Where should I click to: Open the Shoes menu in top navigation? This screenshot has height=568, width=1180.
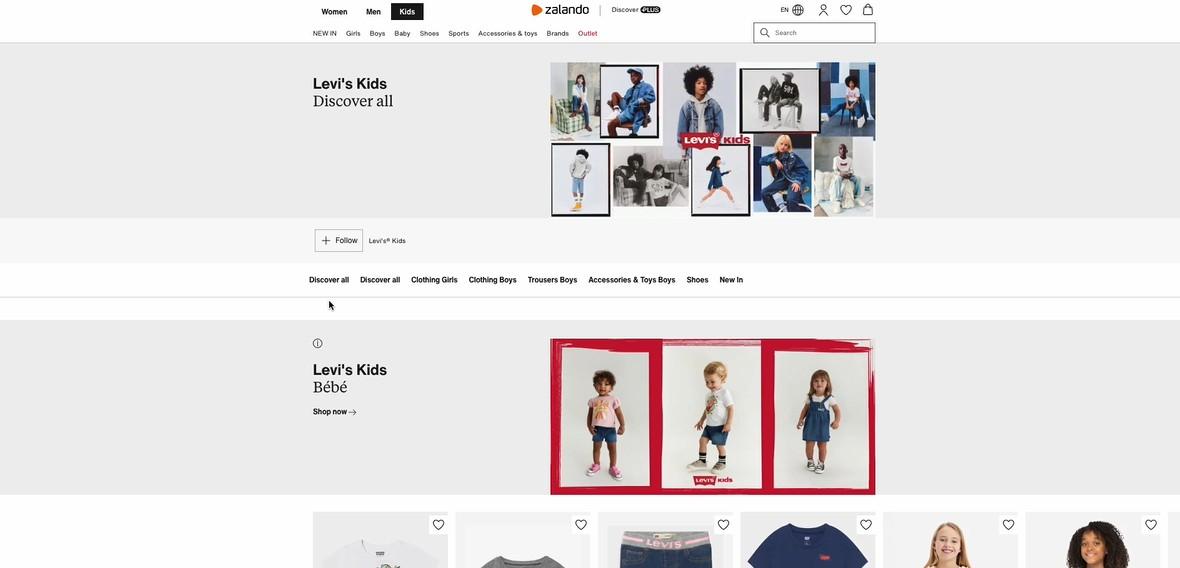pos(429,33)
